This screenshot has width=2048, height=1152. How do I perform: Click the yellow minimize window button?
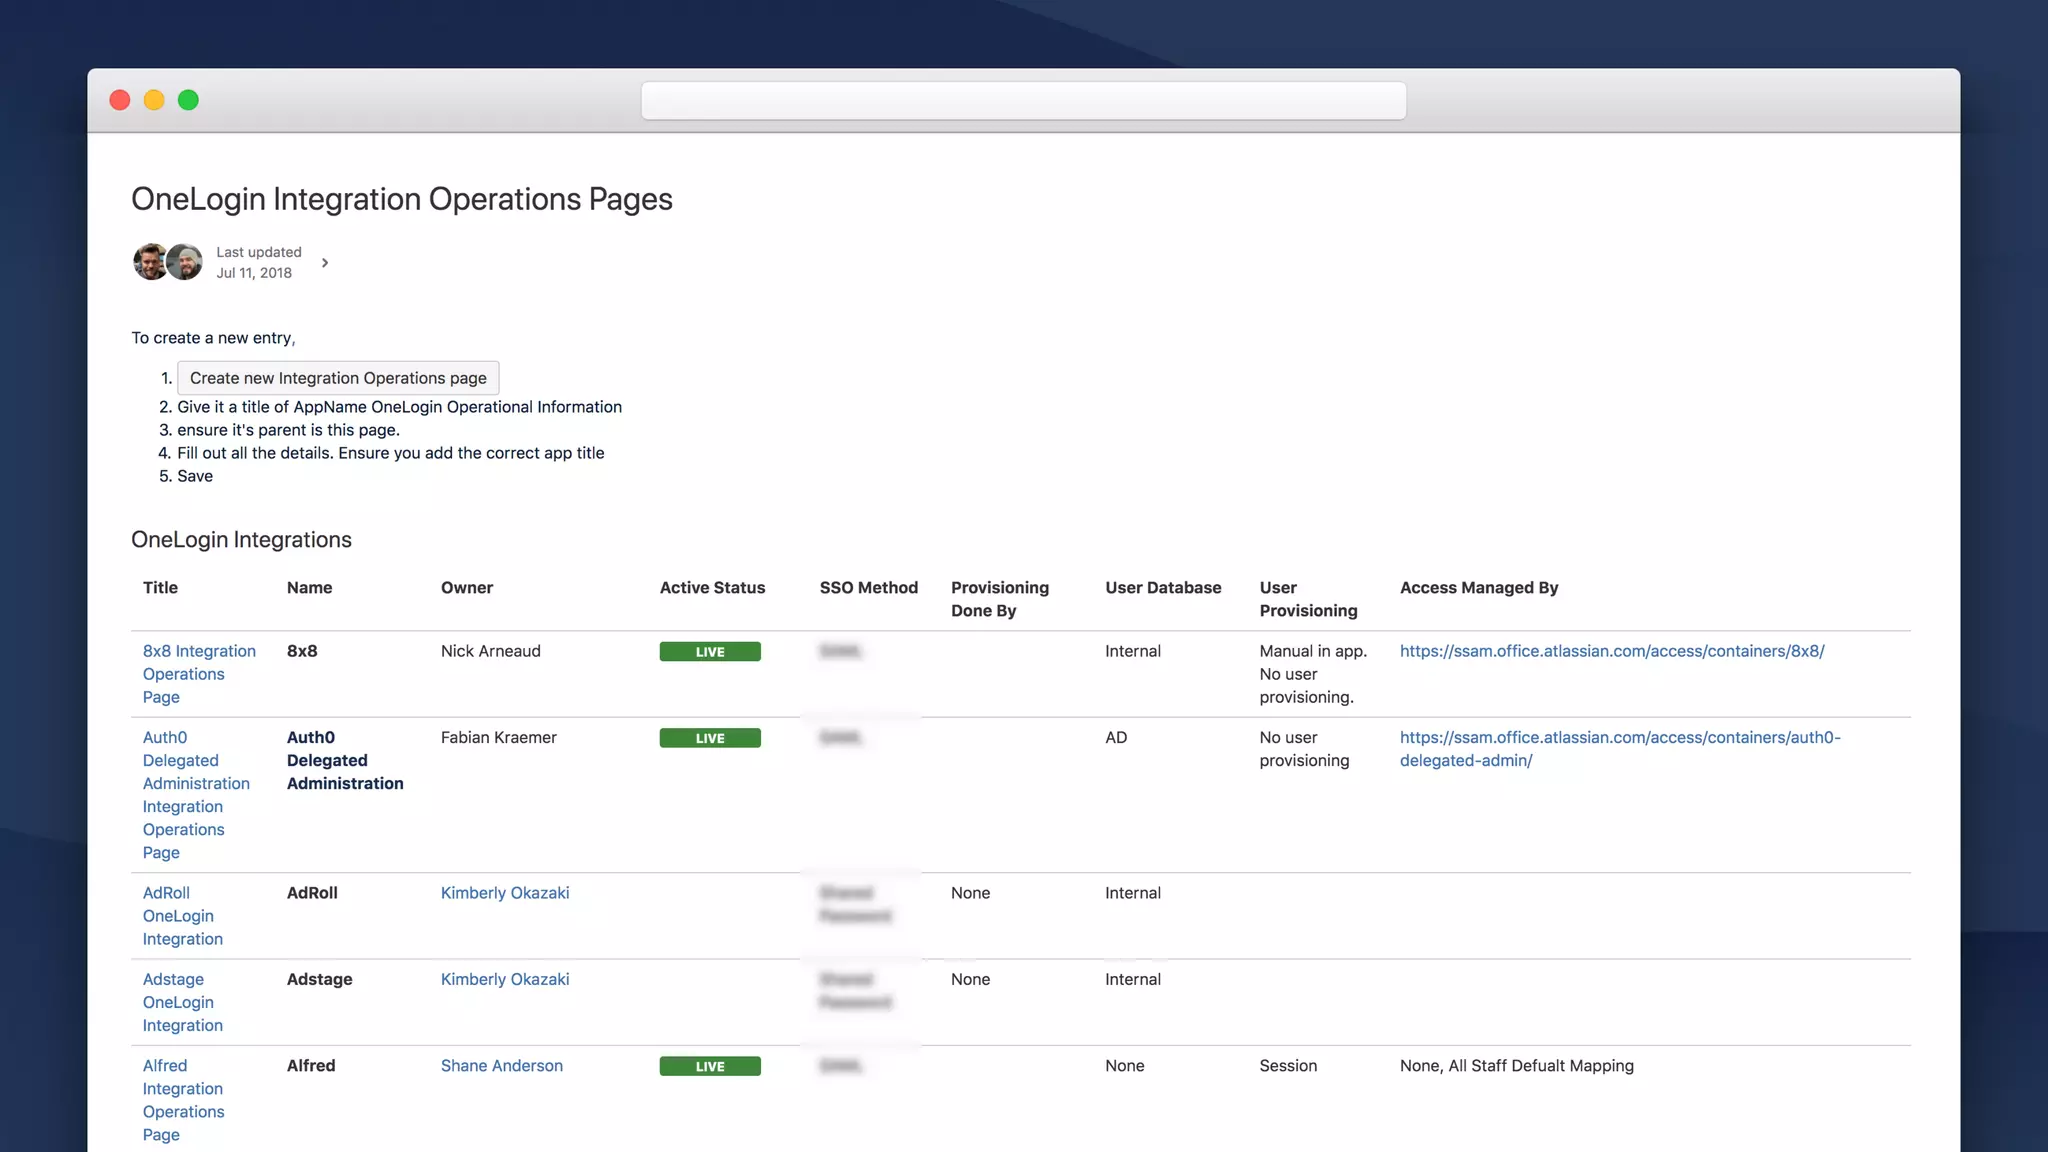click(154, 100)
